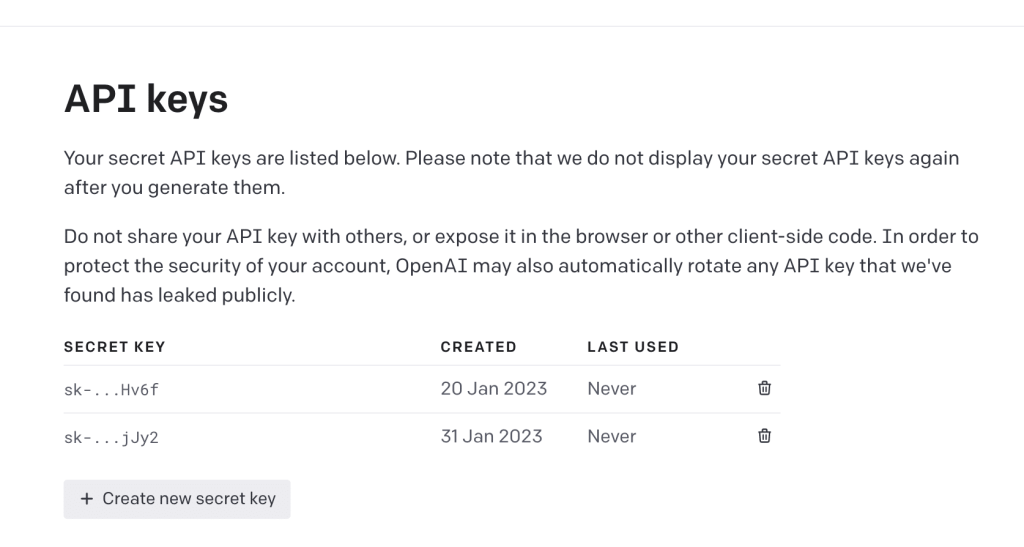Click the CREATED column header
This screenshot has height=547, width=1024.
pyautogui.click(x=478, y=347)
